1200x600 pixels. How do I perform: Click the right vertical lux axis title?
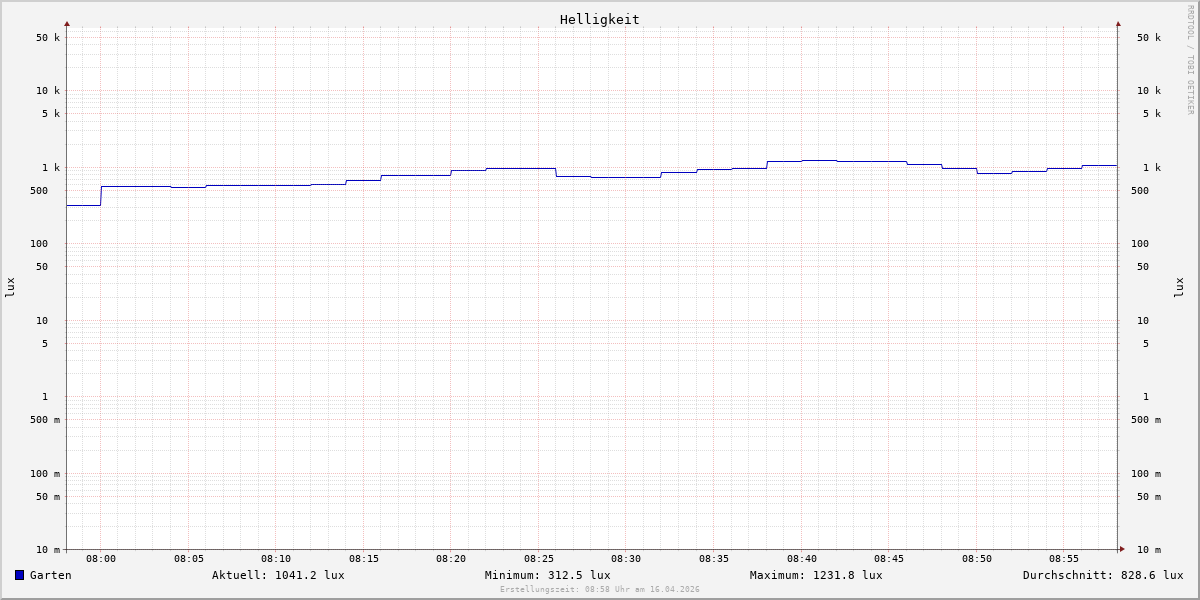(1179, 287)
